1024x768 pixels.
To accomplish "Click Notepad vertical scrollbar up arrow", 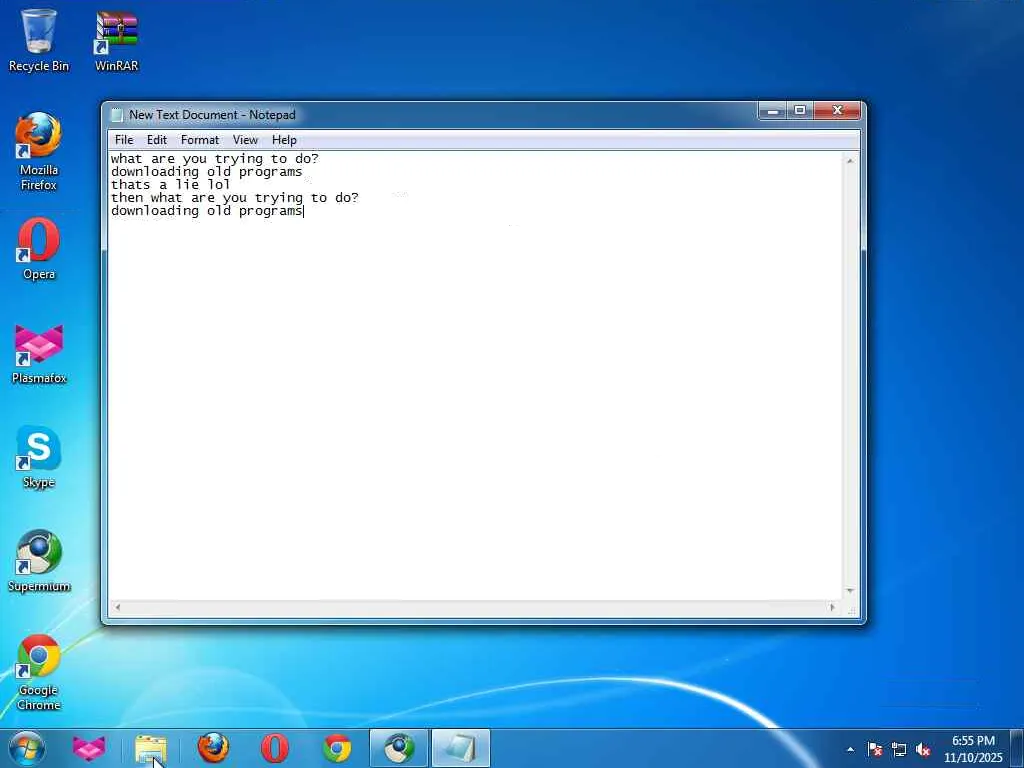I will (850, 160).
